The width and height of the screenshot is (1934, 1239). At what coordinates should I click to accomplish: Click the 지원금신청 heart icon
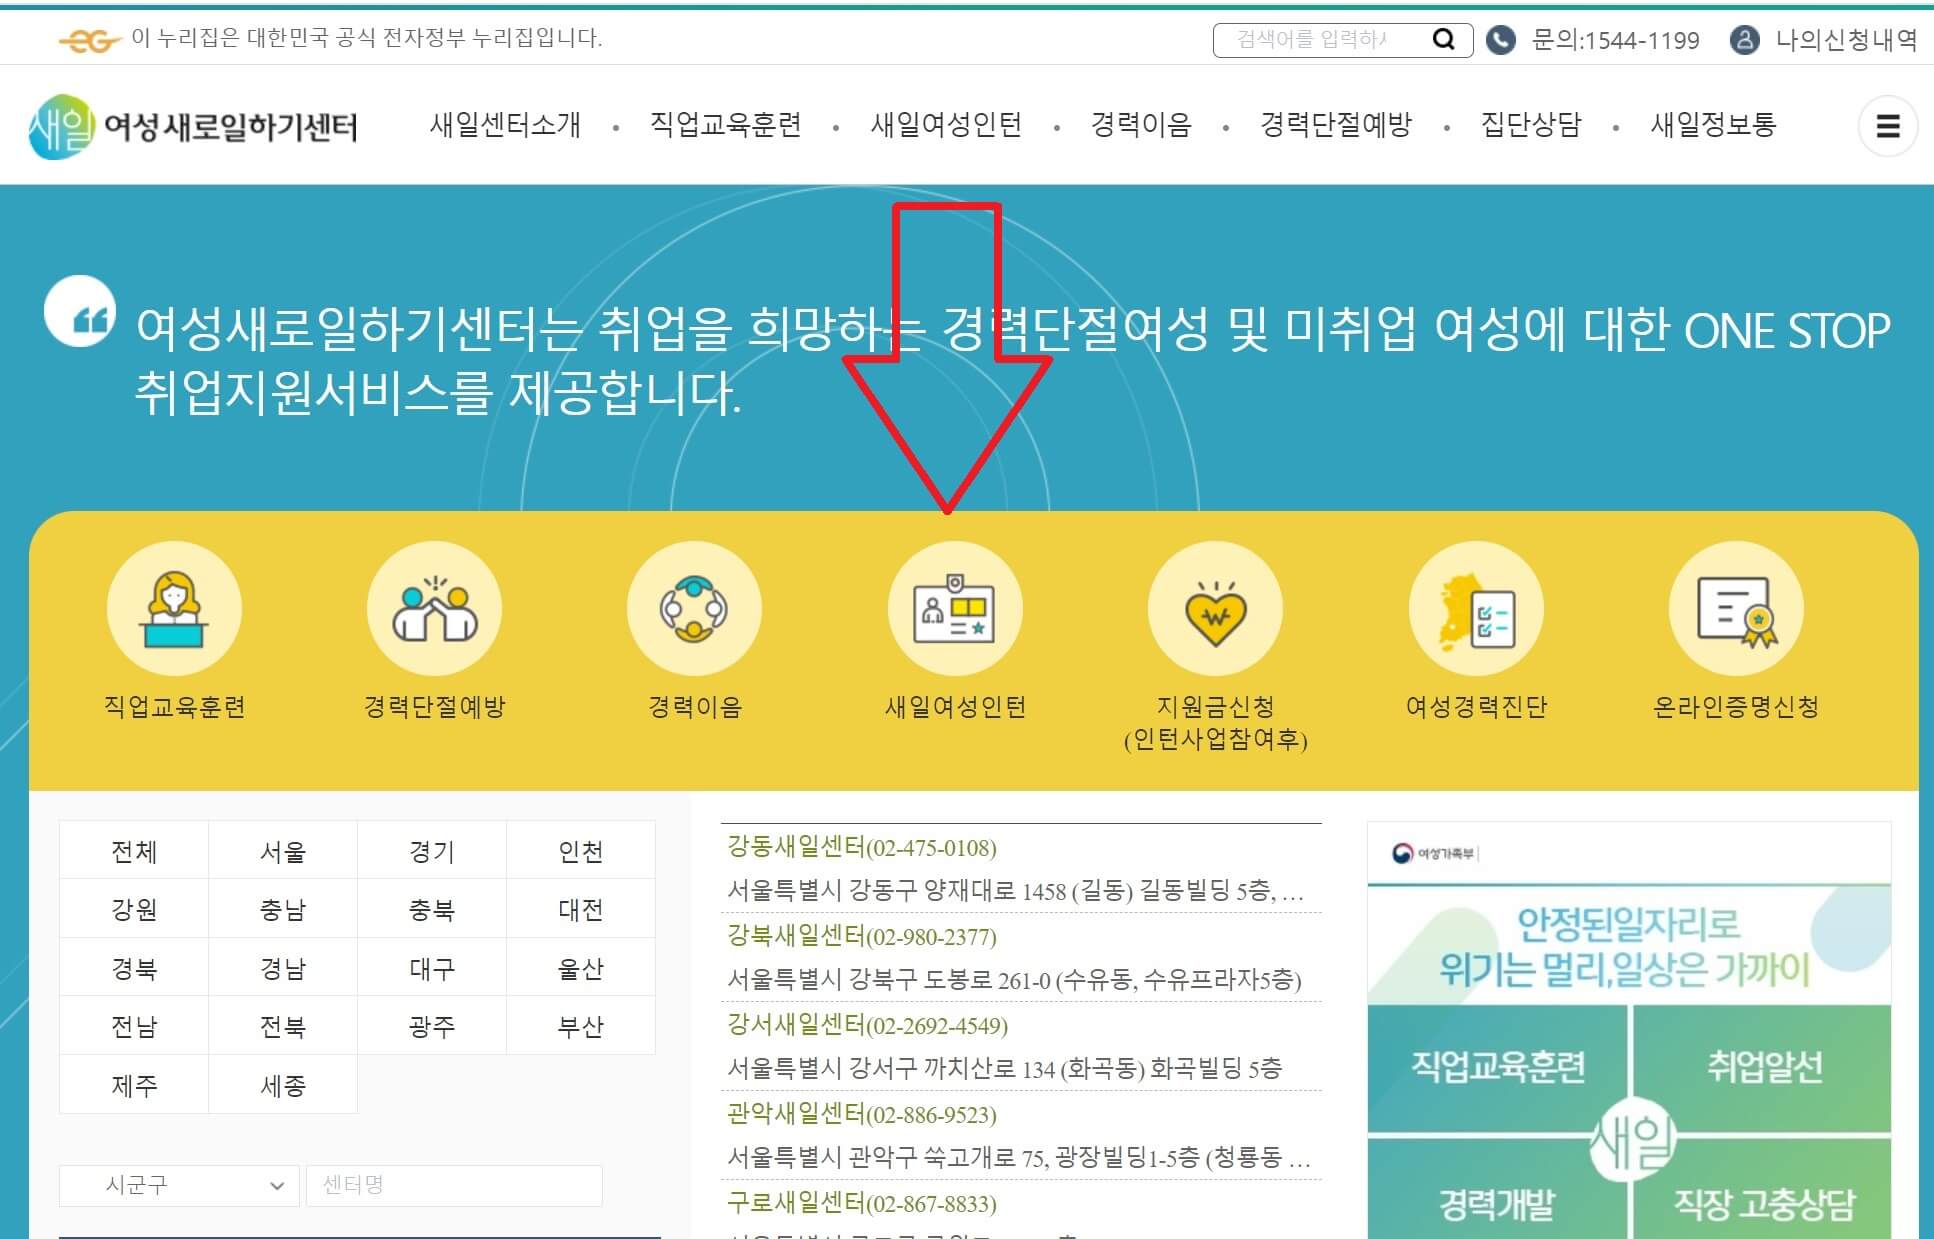[x=1215, y=607]
